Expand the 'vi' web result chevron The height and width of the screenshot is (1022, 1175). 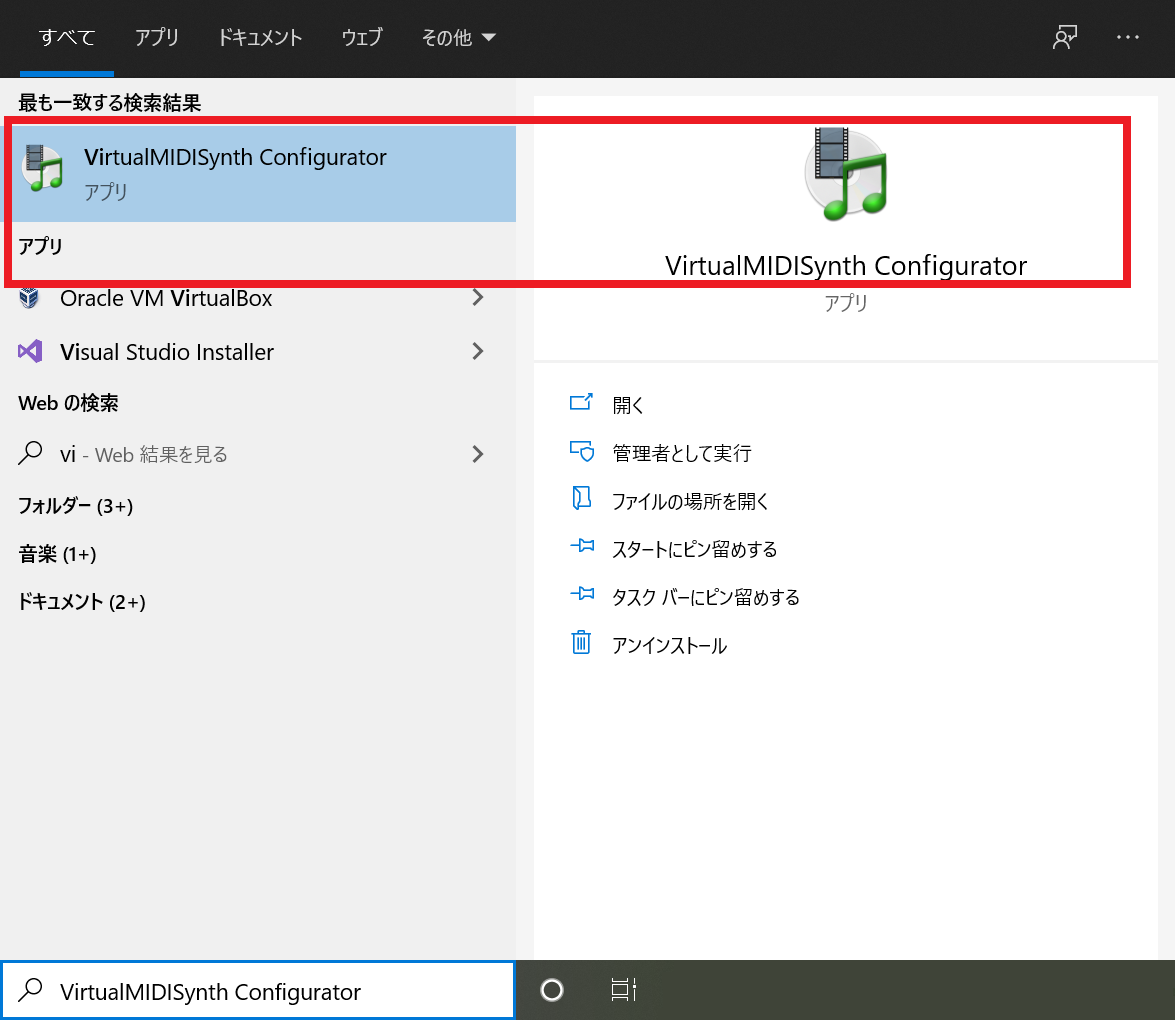tap(477, 454)
